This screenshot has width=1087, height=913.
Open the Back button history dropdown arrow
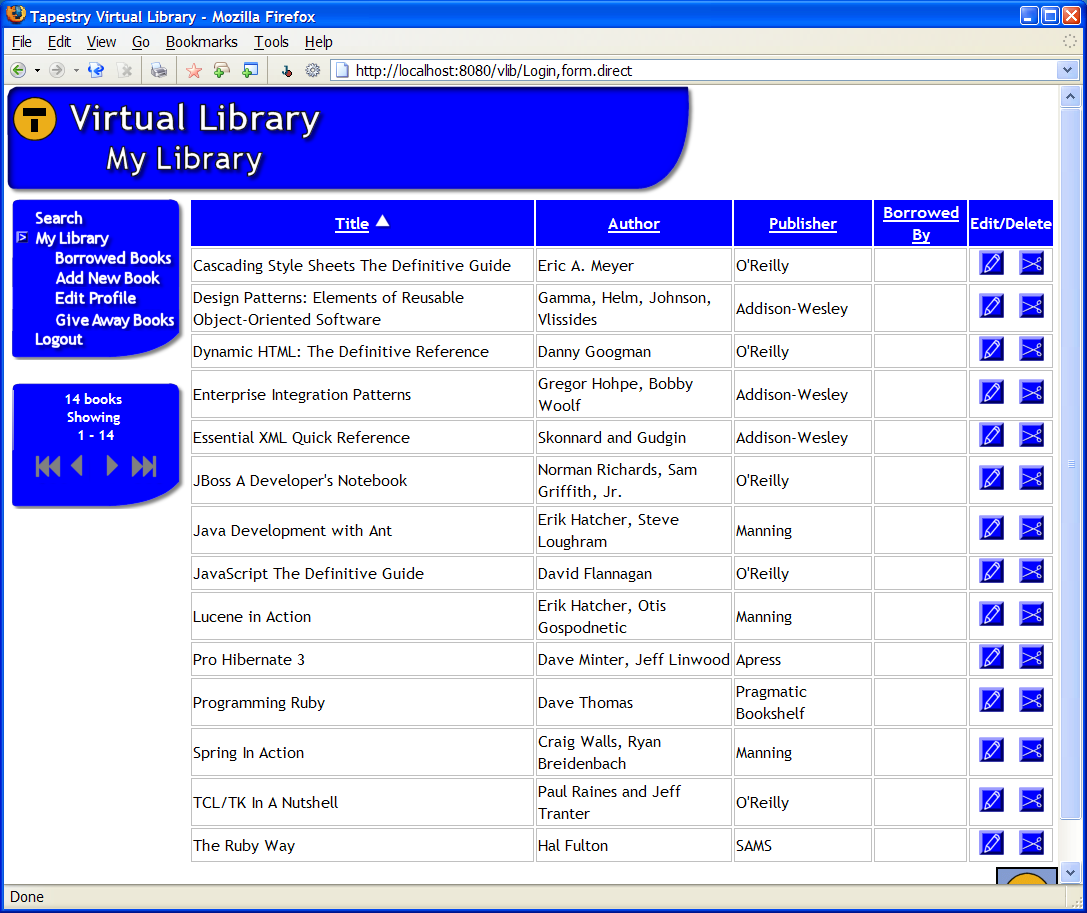click(x=38, y=70)
